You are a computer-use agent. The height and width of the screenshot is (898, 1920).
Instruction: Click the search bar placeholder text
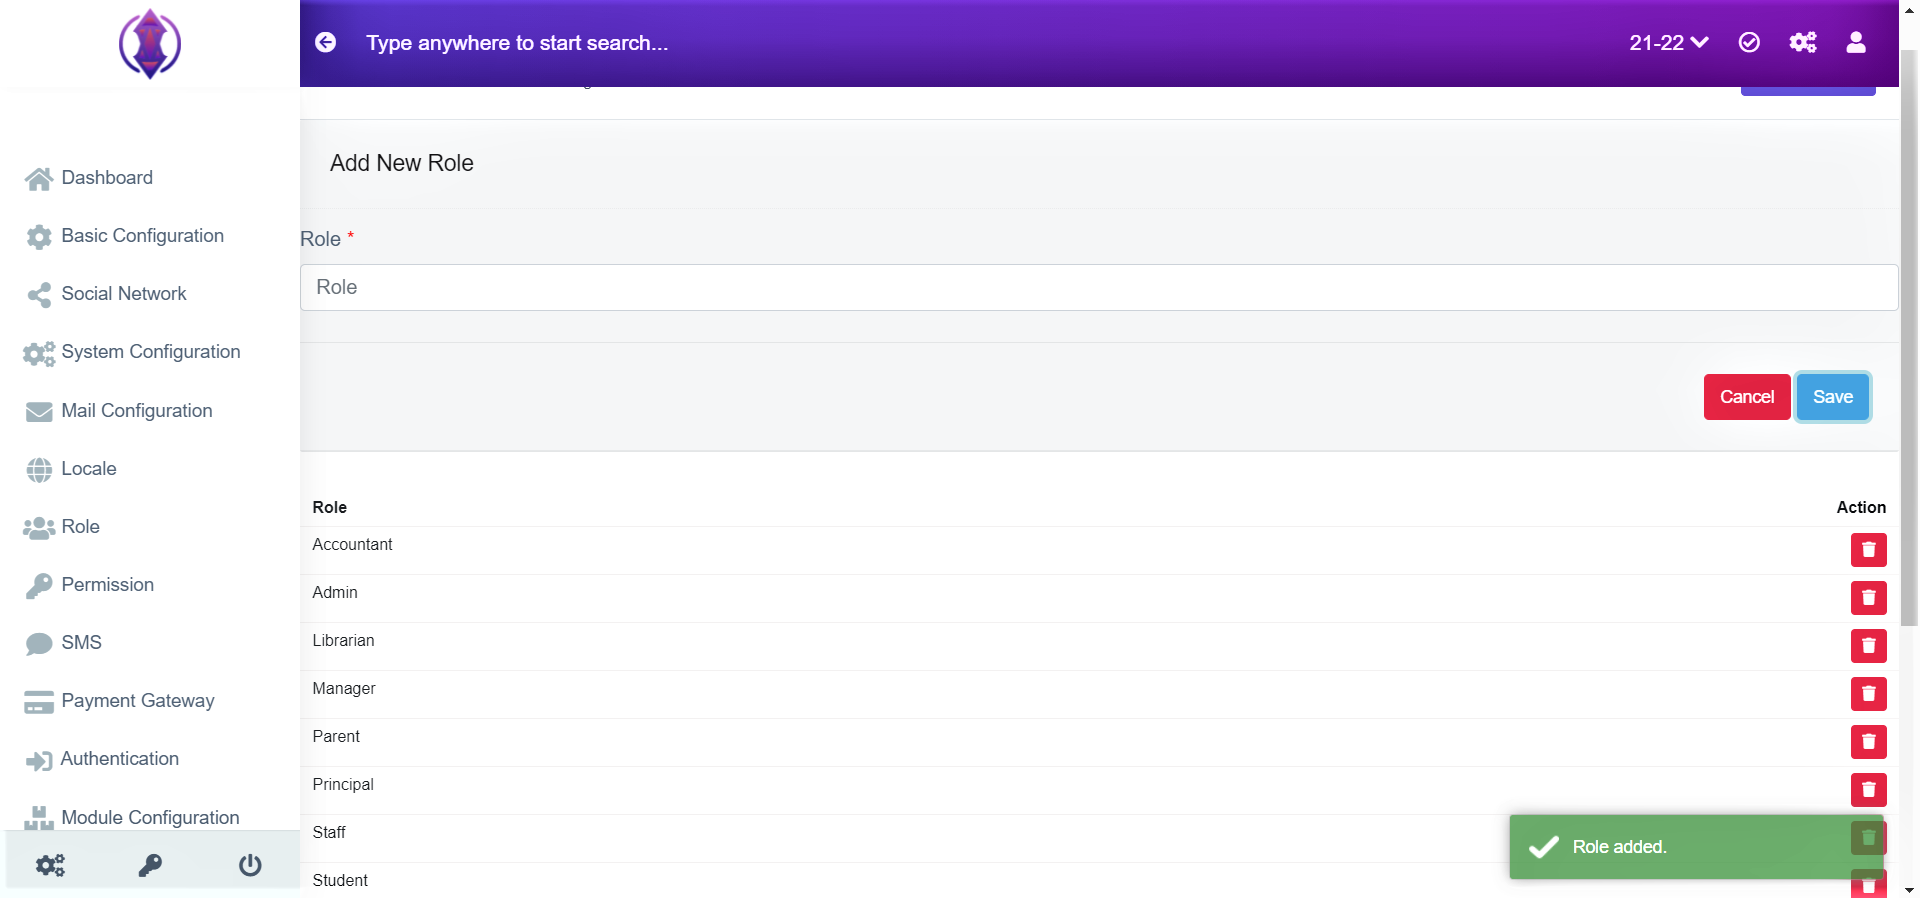[x=517, y=43]
